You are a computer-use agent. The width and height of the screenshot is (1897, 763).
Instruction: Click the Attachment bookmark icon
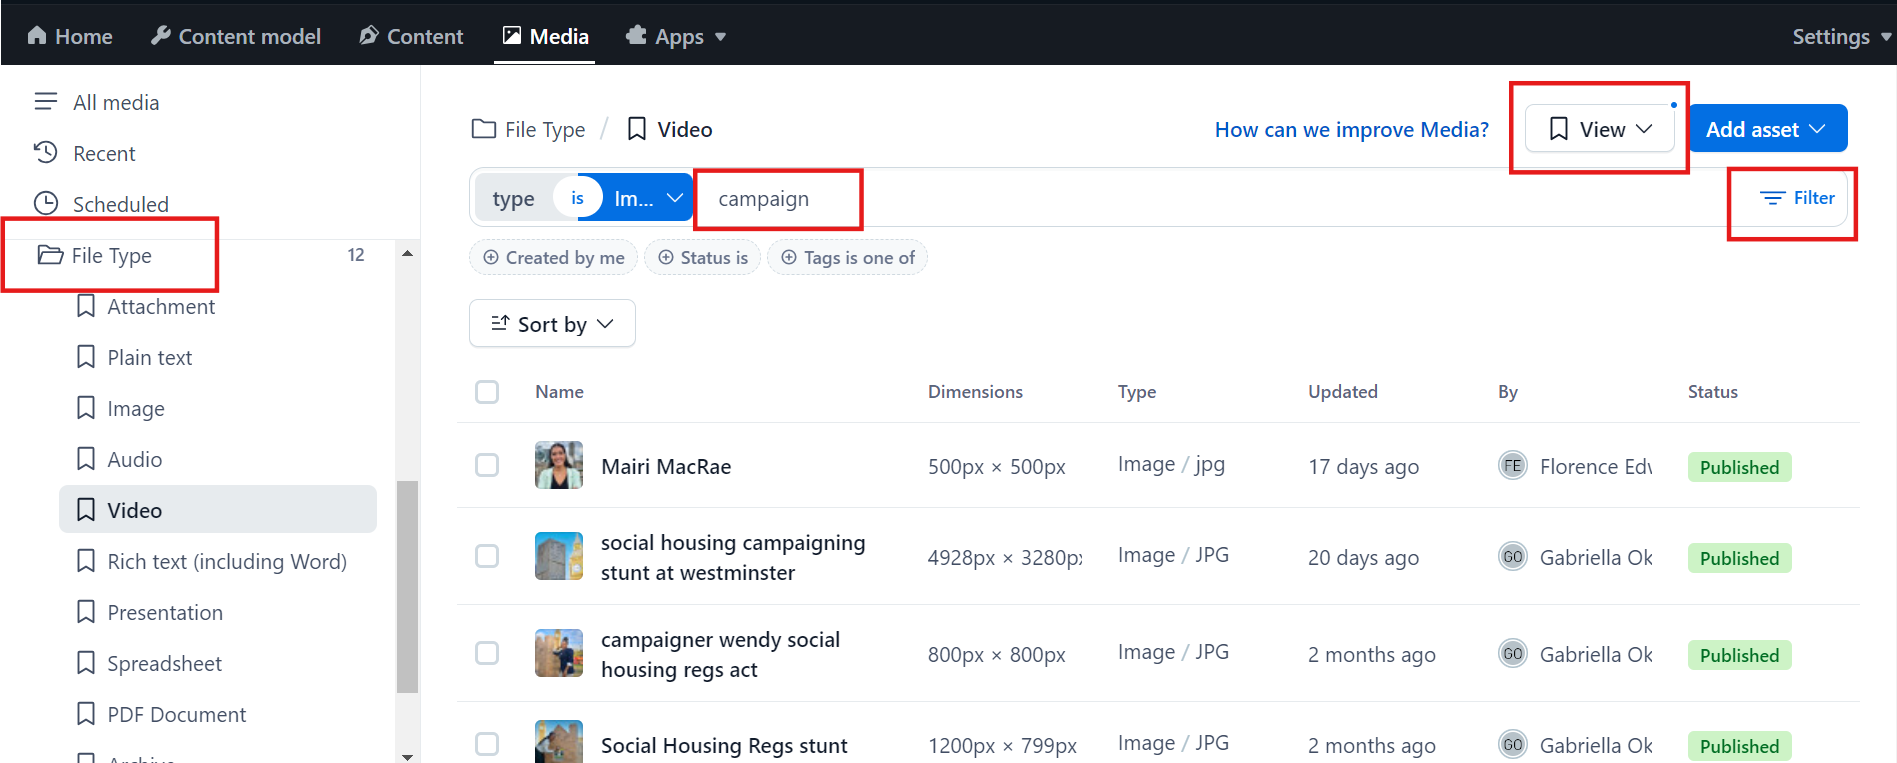click(x=86, y=306)
